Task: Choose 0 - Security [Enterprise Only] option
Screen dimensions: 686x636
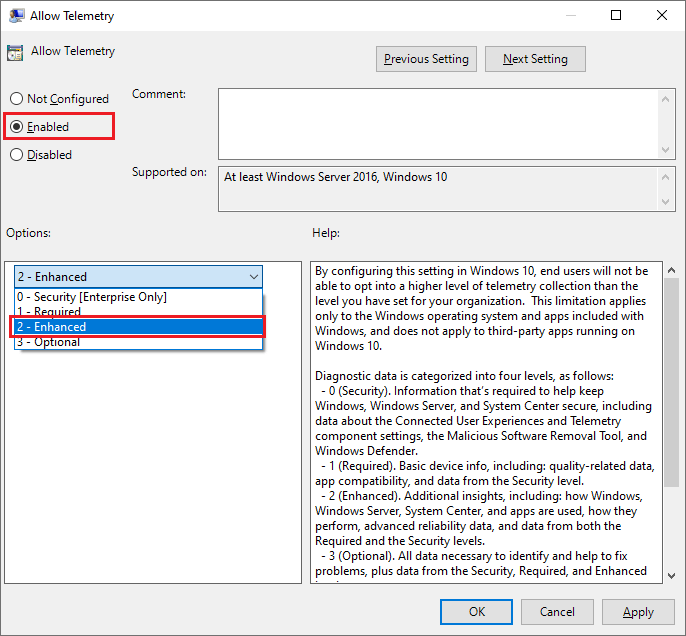Action: (x=91, y=297)
